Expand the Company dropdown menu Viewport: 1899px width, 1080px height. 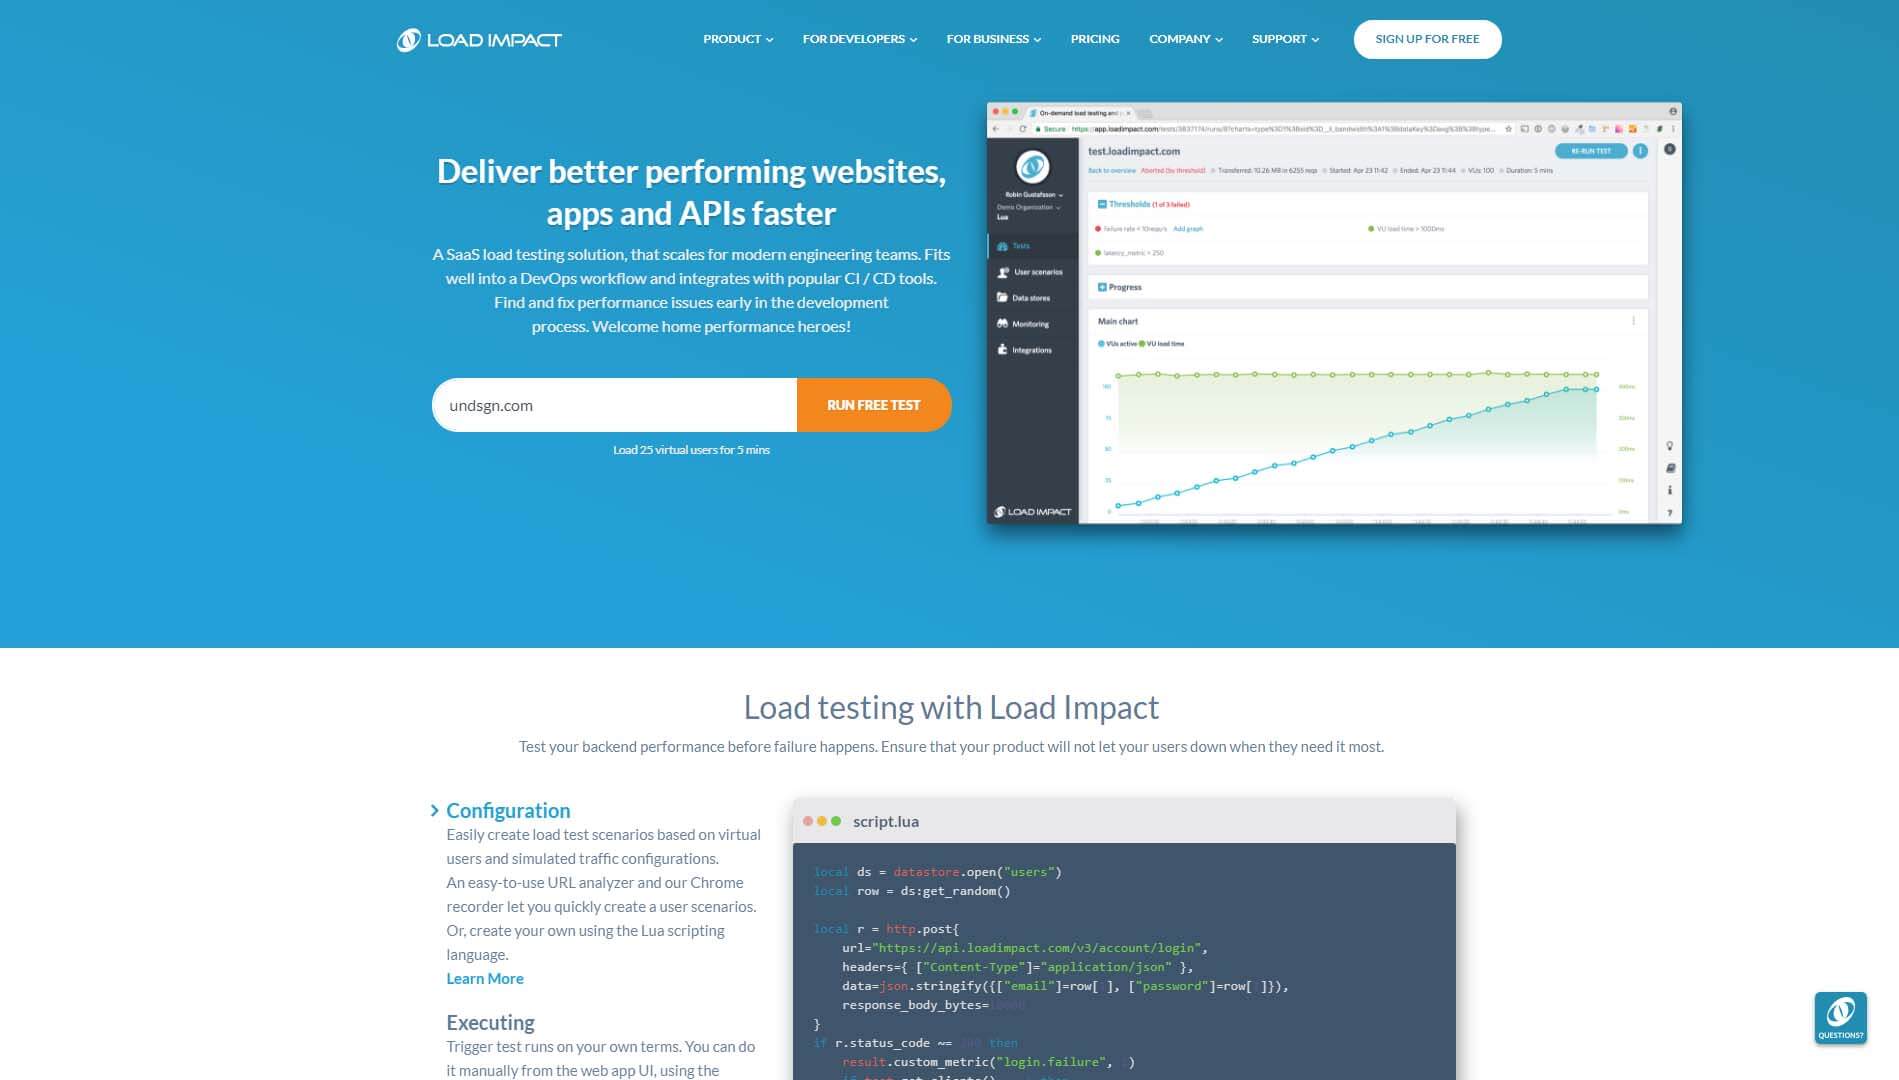click(x=1185, y=39)
